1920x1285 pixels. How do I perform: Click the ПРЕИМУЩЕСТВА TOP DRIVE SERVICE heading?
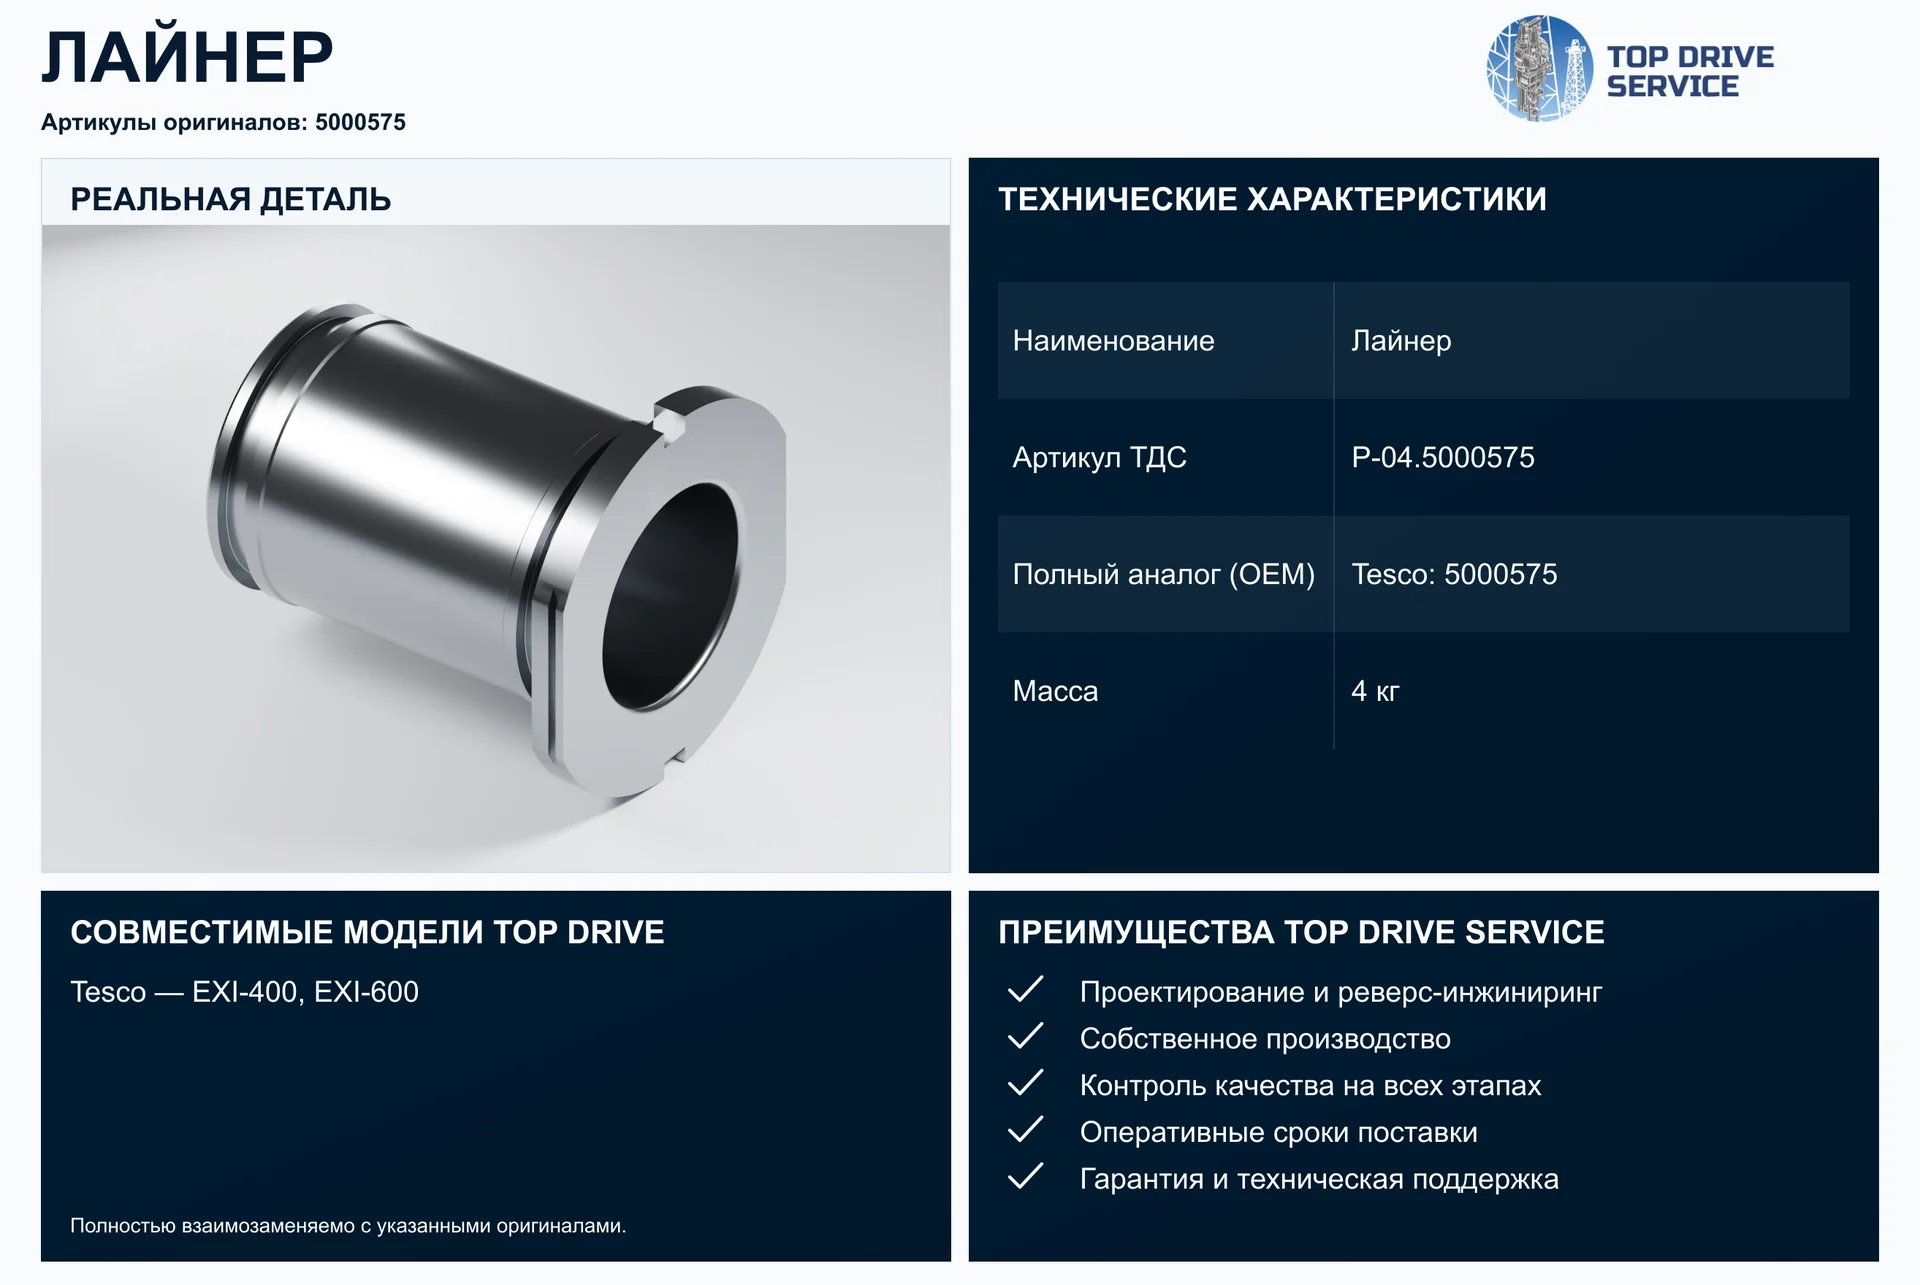pos(1301,932)
